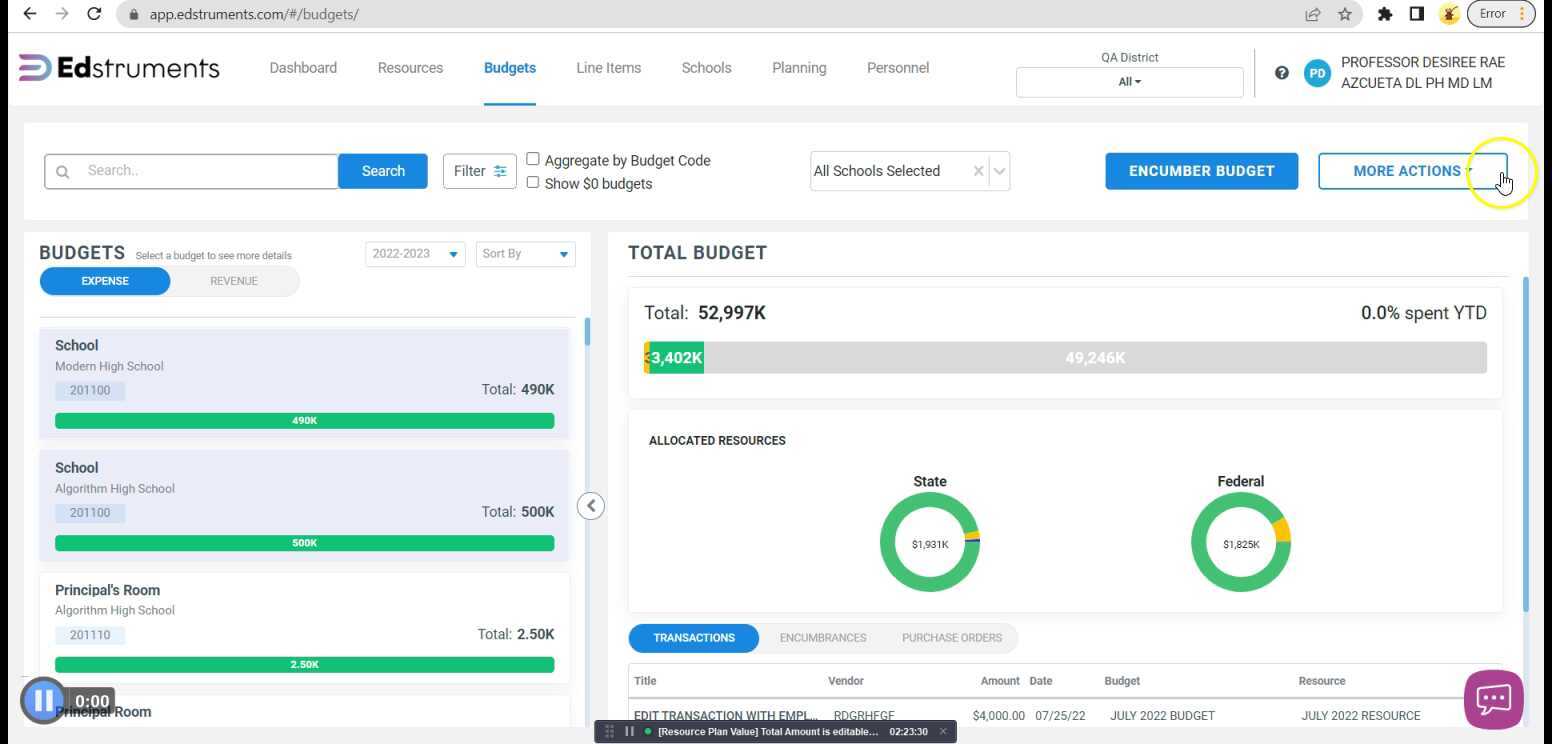Open the help question mark icon
This screenshot has height=744, width=1552.
pos(1282,73)
